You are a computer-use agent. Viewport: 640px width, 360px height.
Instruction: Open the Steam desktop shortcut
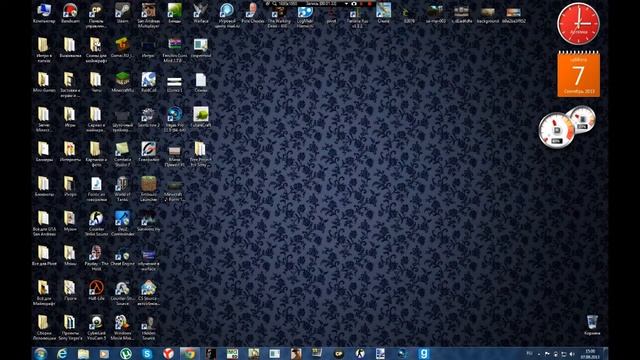[x=122, y=13]
